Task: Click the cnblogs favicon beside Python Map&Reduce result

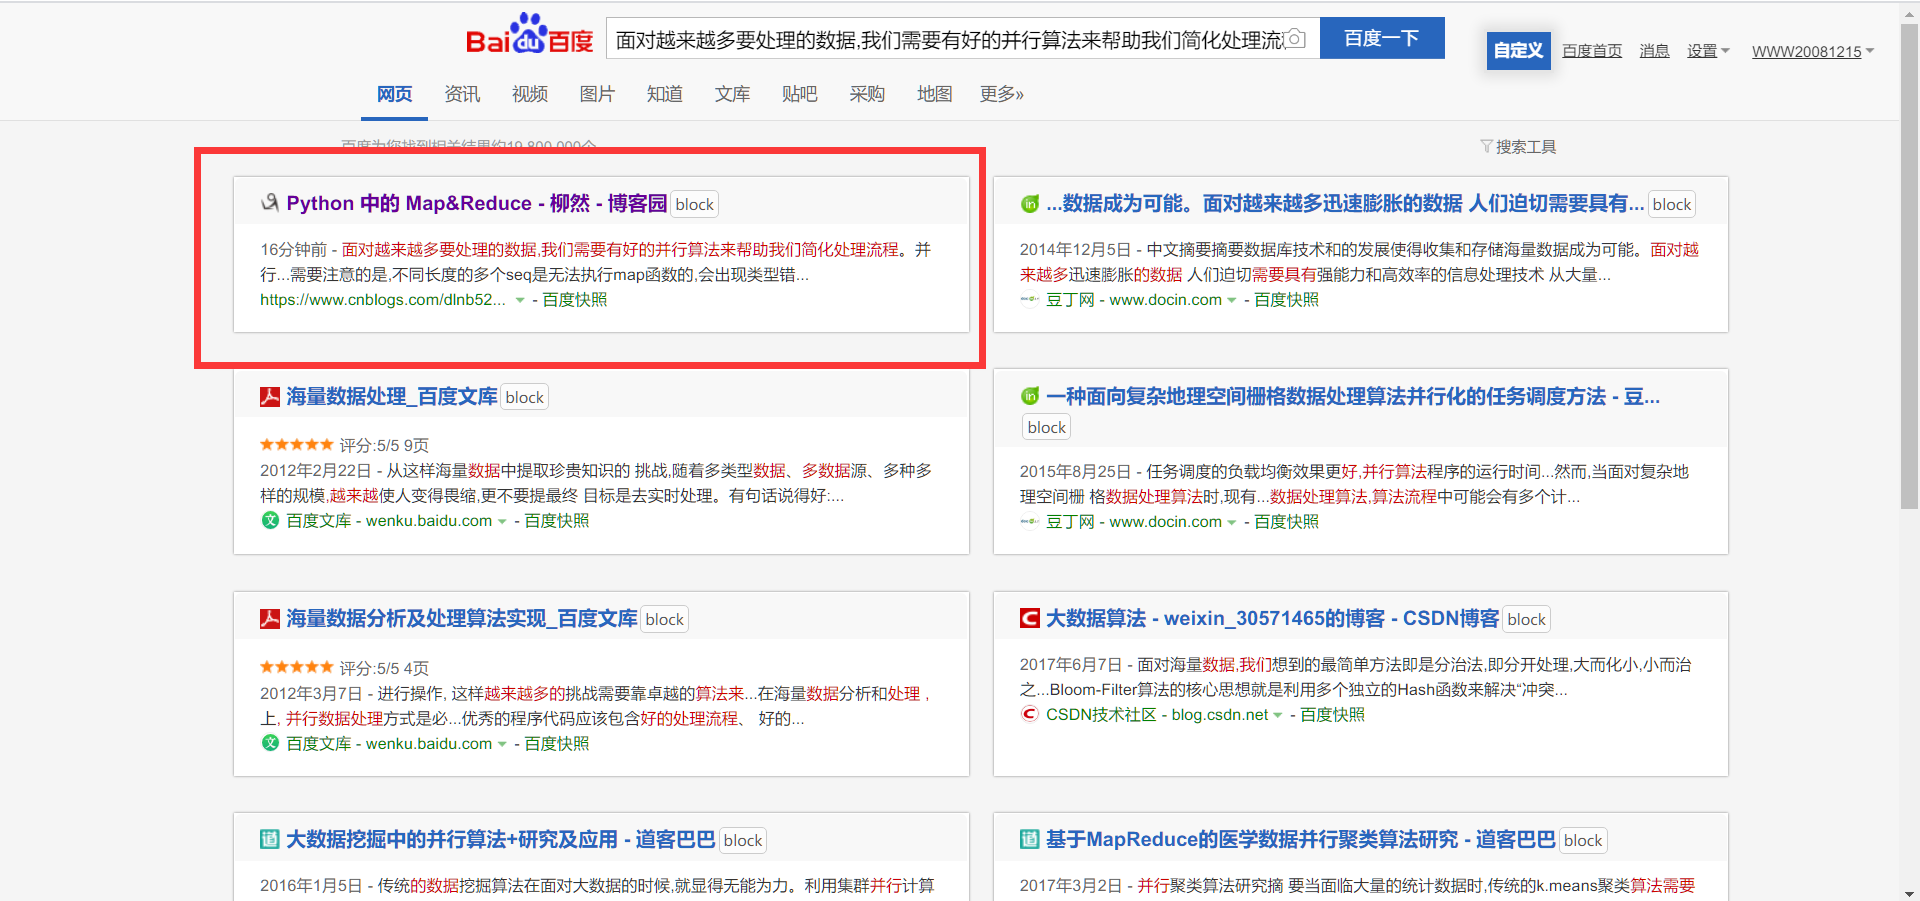Action: pyautogui.click(x=270, y=203)
